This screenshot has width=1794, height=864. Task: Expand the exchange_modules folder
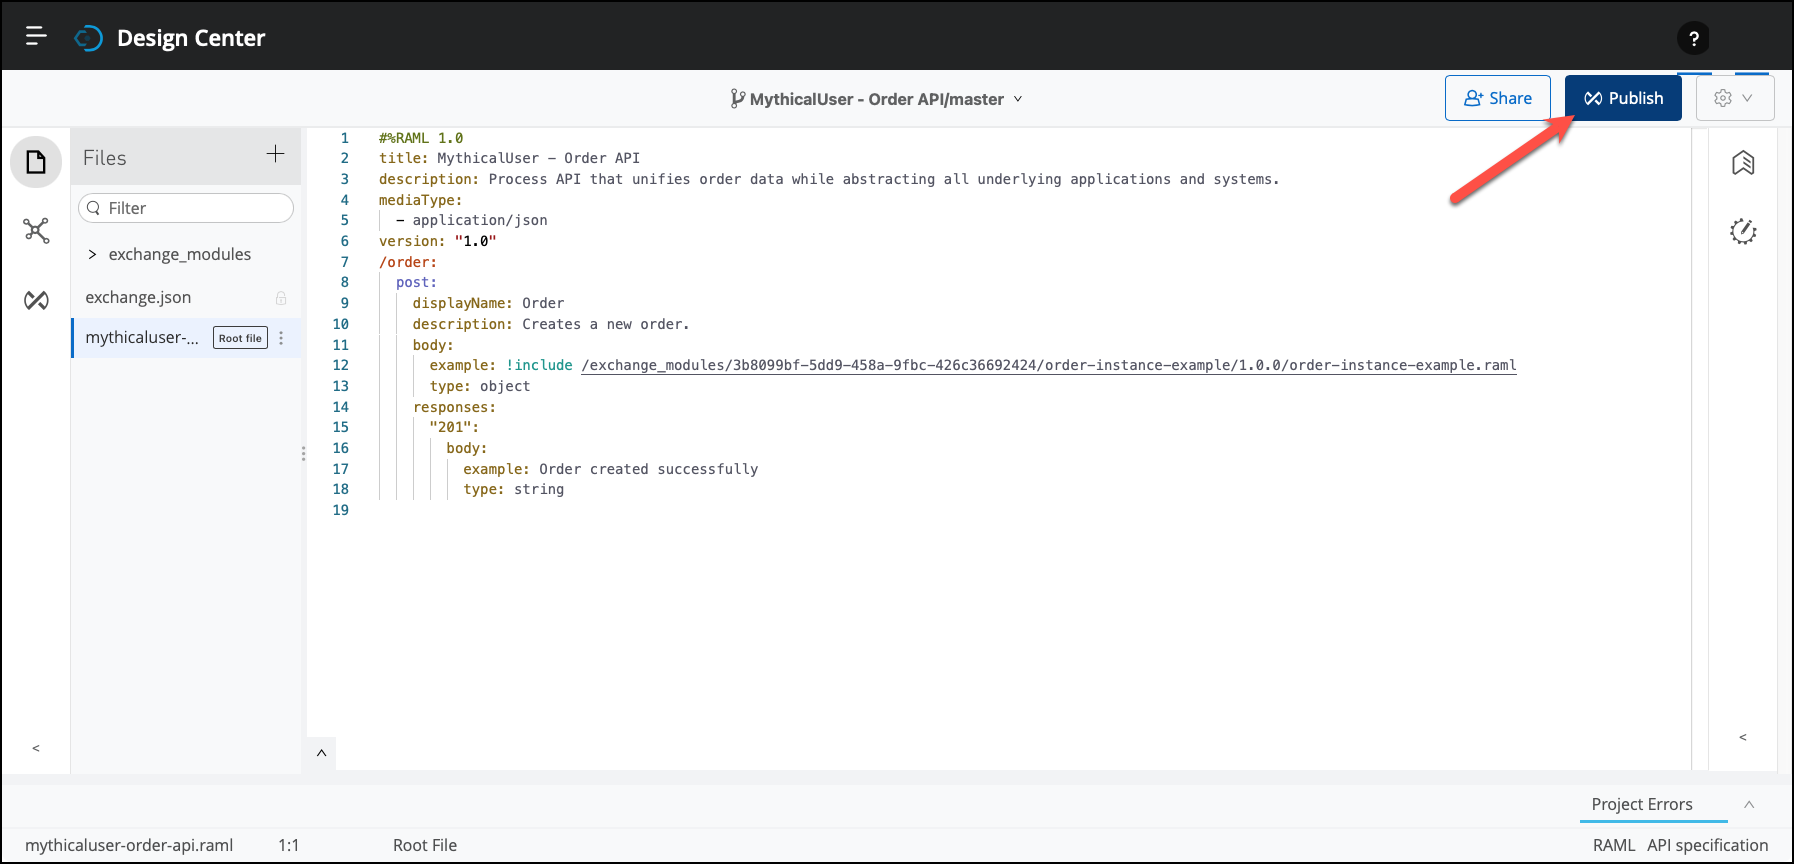point(92,254)
